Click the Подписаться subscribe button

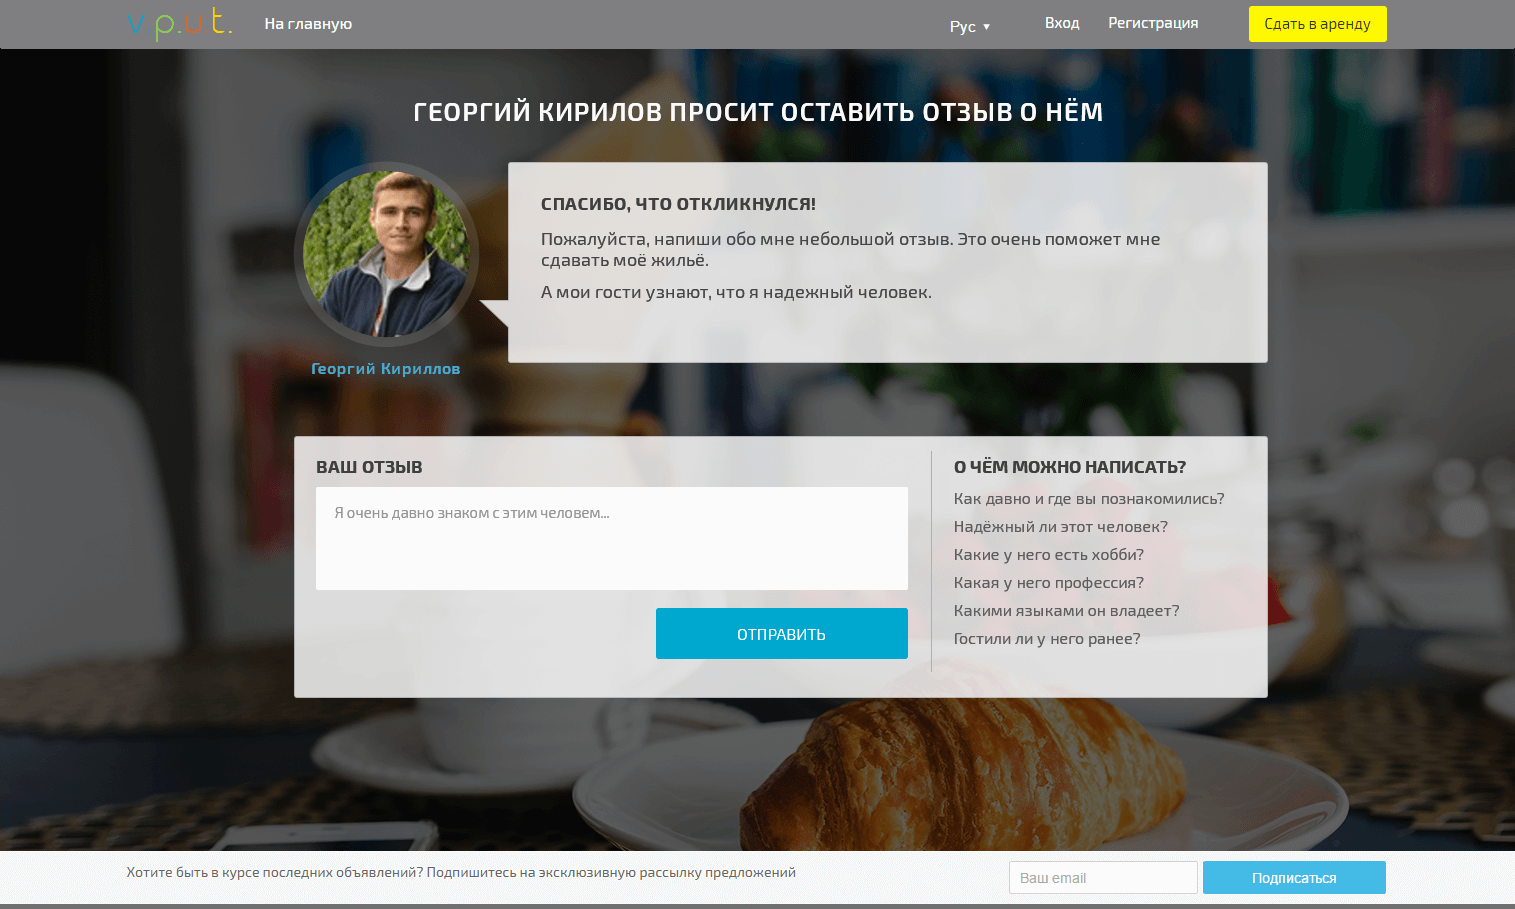pos(1294,877)
